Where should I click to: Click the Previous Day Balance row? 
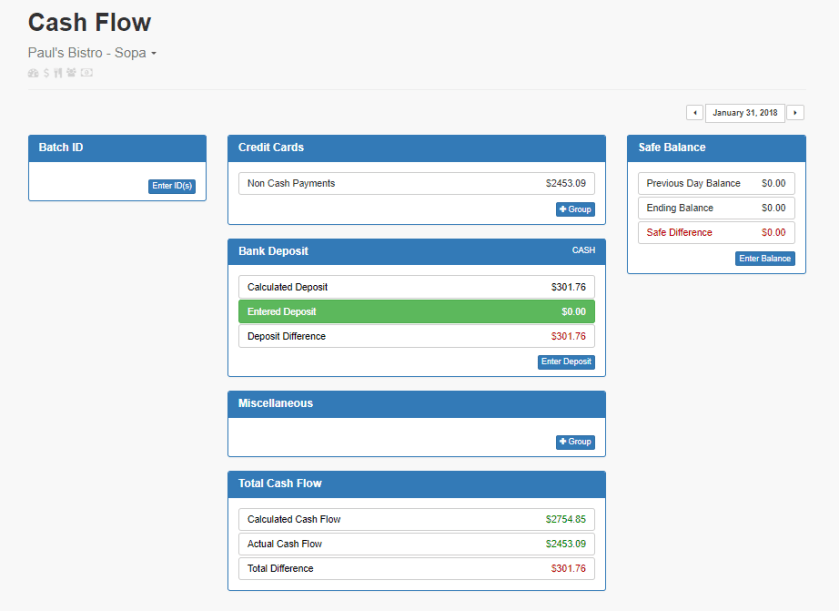point(716,183)
